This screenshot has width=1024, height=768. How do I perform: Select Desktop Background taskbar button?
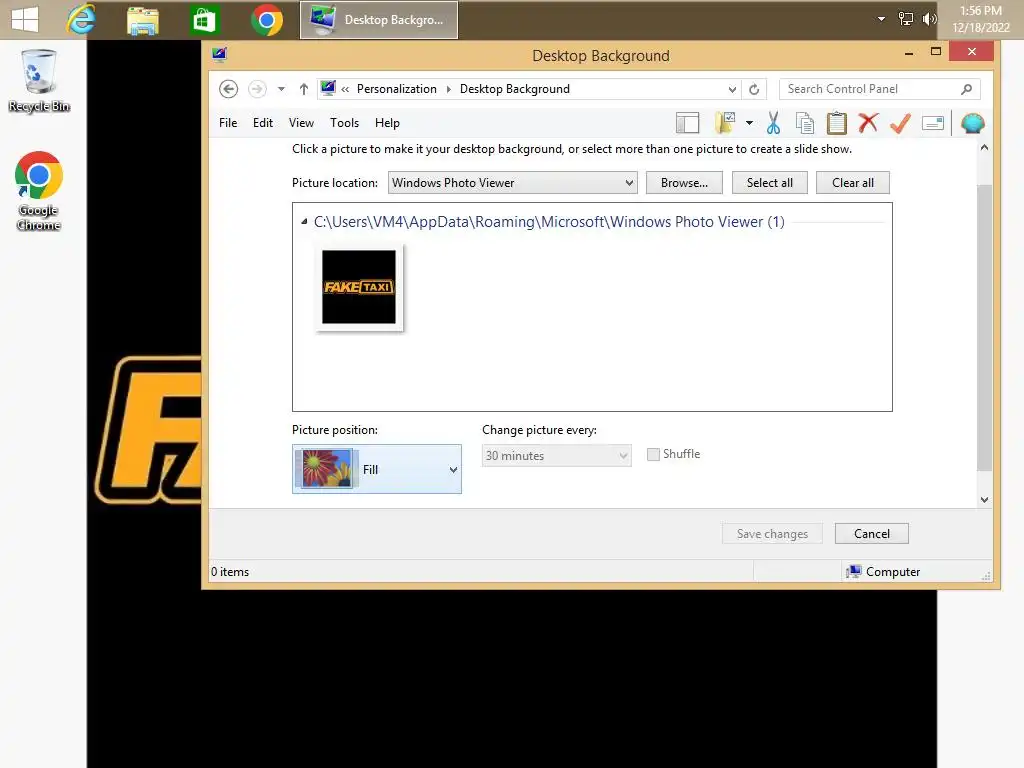(x=379, y=20)
